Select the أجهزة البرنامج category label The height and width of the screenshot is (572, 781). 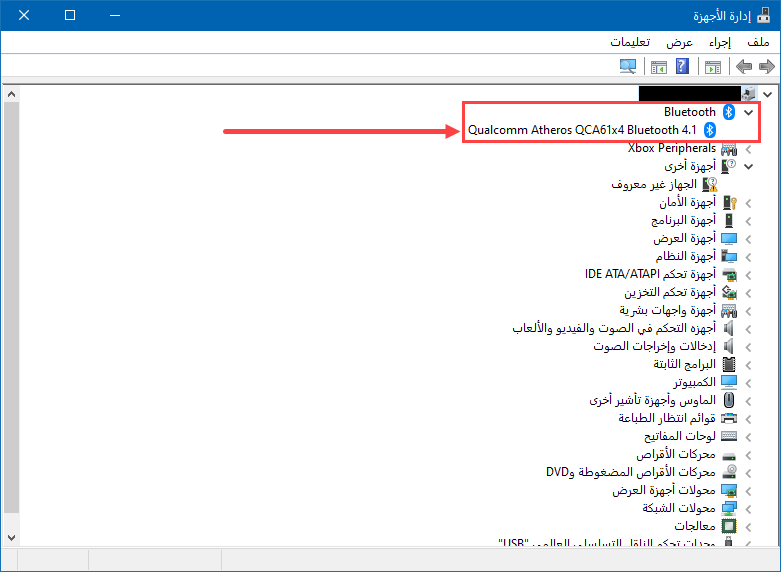(x=683, y=220)
